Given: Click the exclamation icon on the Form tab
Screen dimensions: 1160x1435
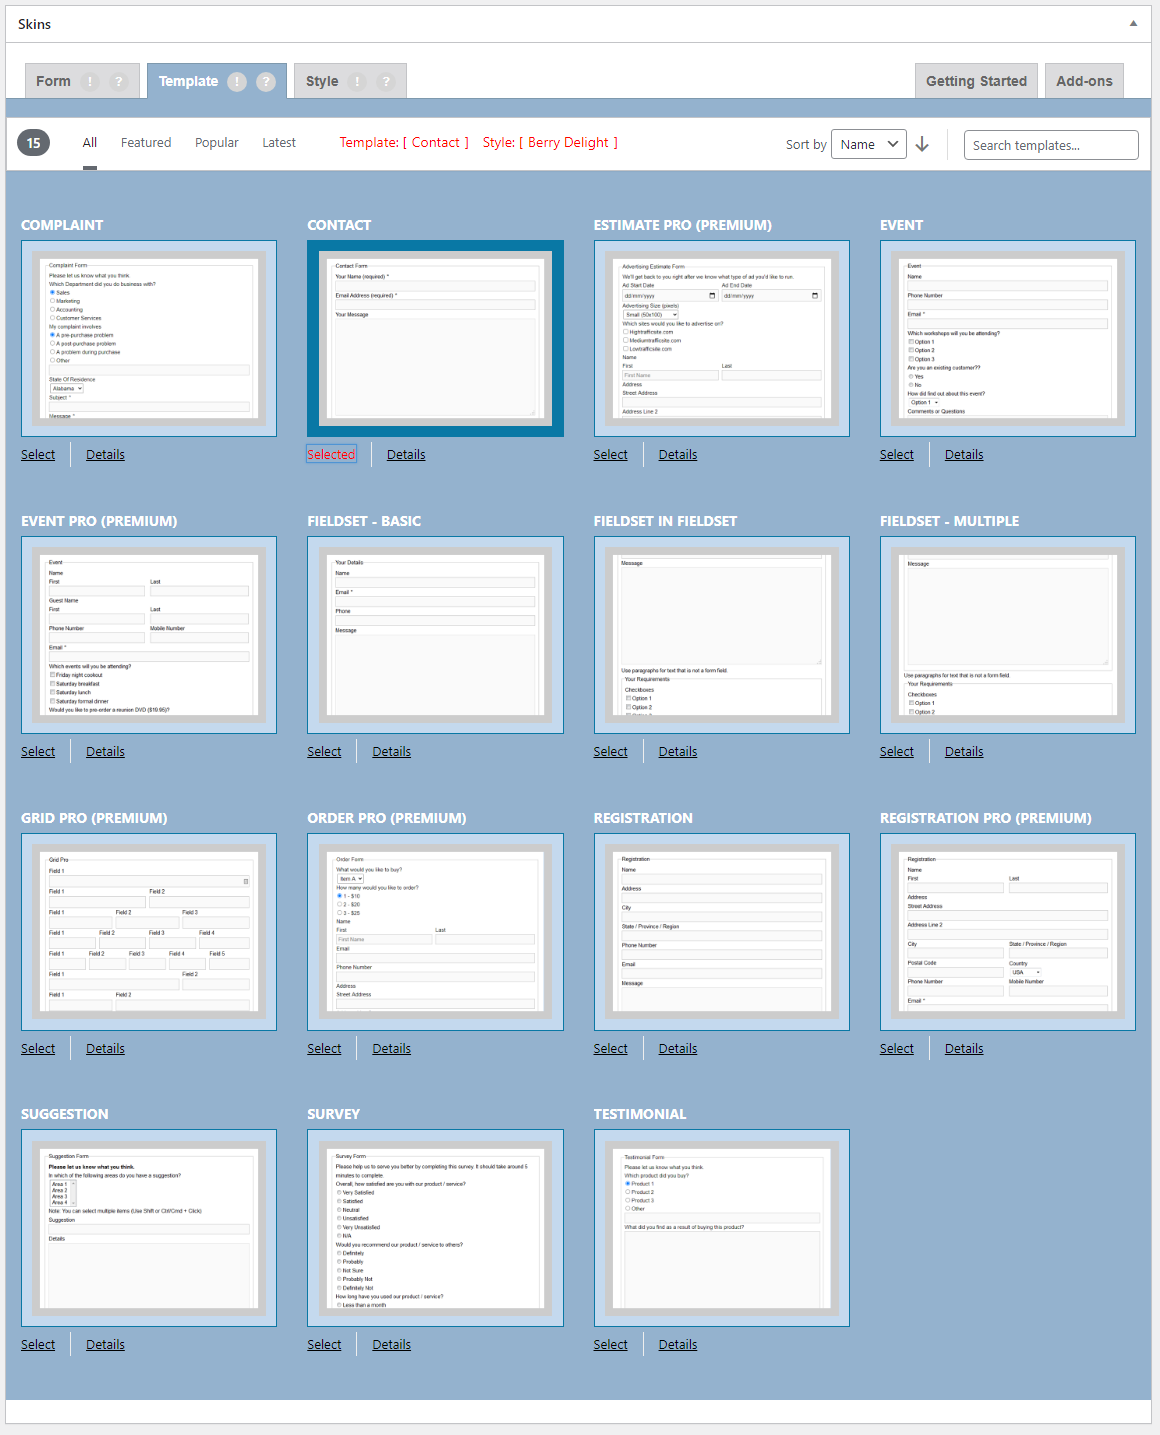Looking at the screenshot, I should coord(90,82).
